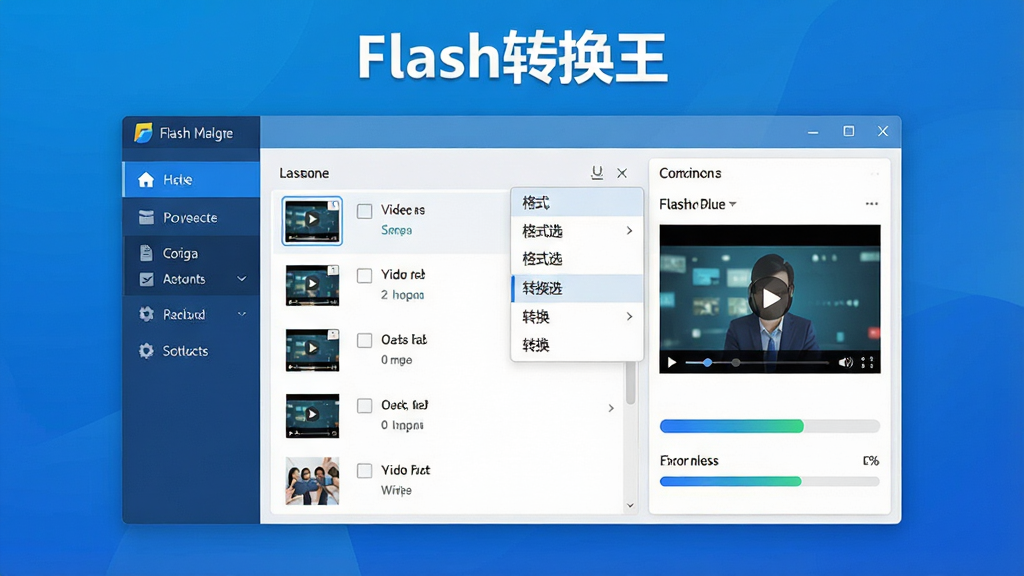
Task: Open the Videe as video thumbnail
Action: [312, 221]
